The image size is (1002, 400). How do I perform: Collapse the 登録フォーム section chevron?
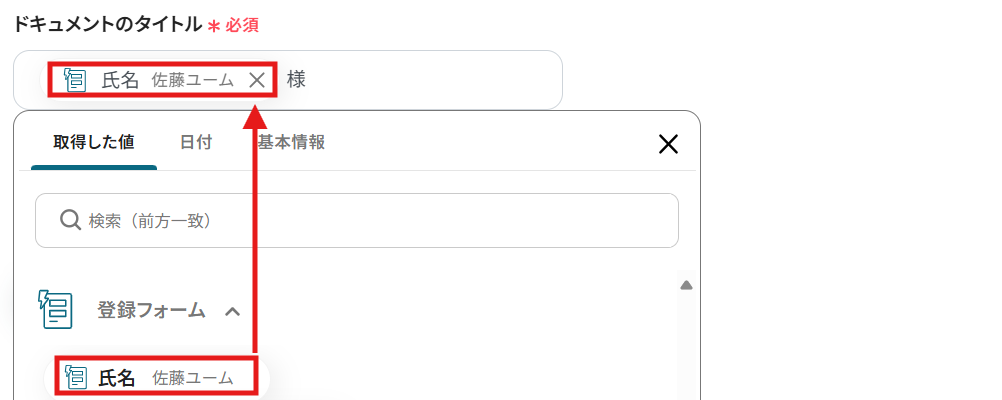232,311
